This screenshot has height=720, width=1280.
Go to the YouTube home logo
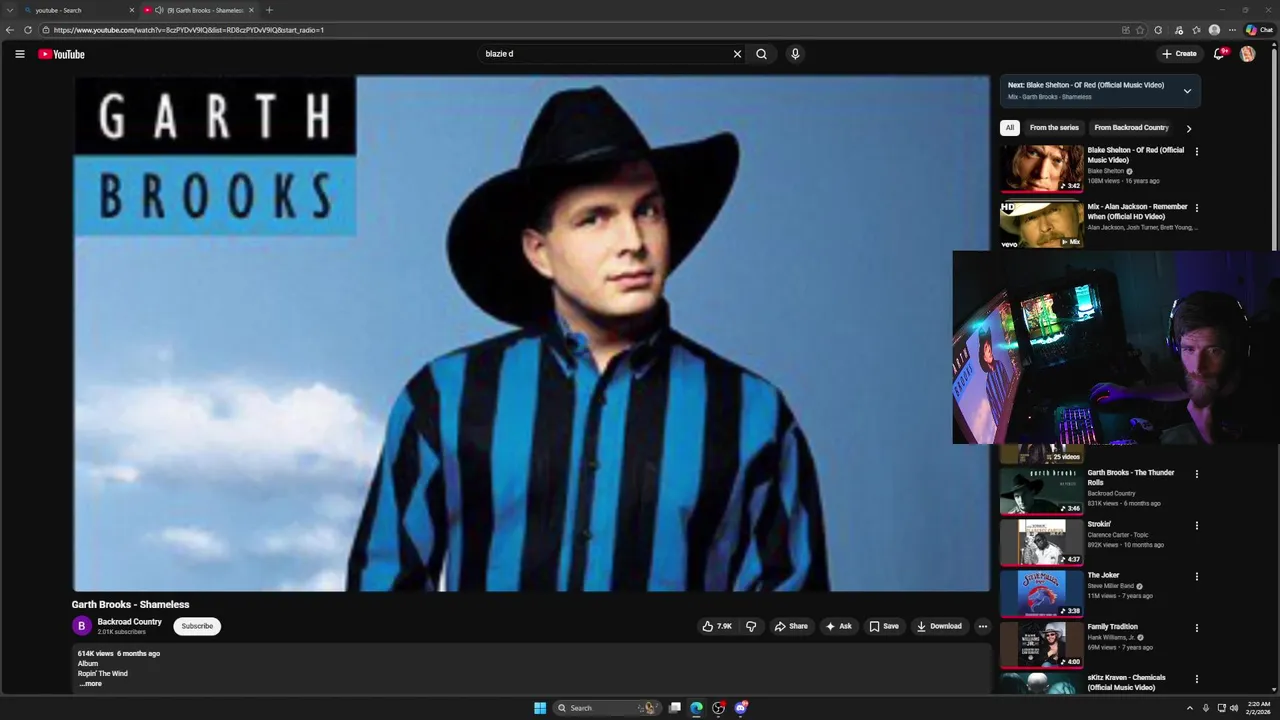tap(61, 54)
